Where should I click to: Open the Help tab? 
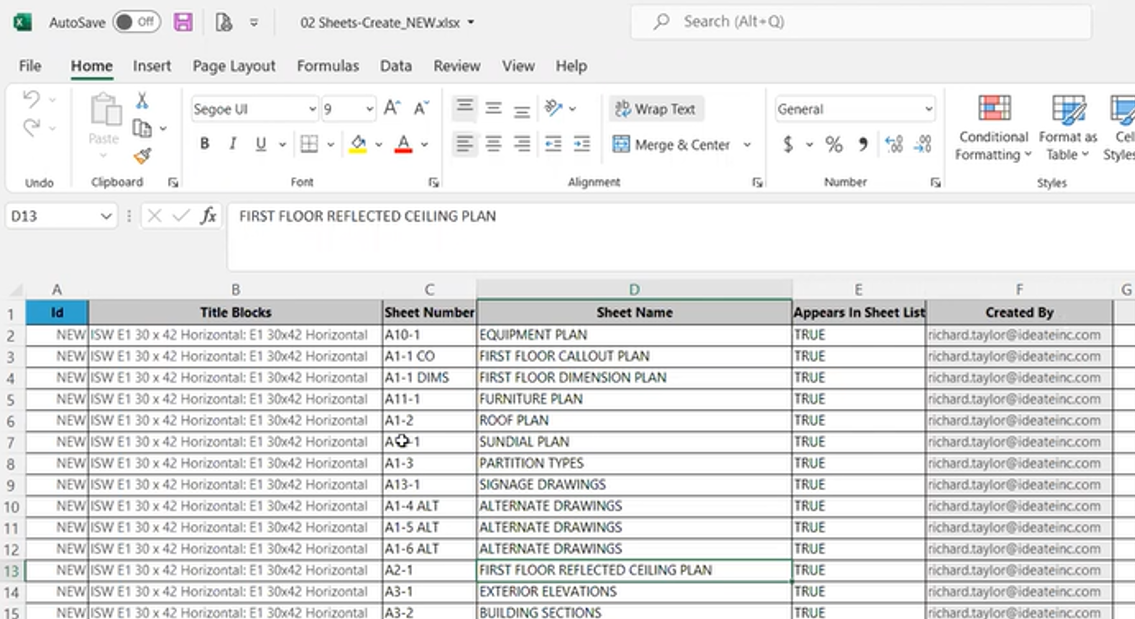pos(571,66)
